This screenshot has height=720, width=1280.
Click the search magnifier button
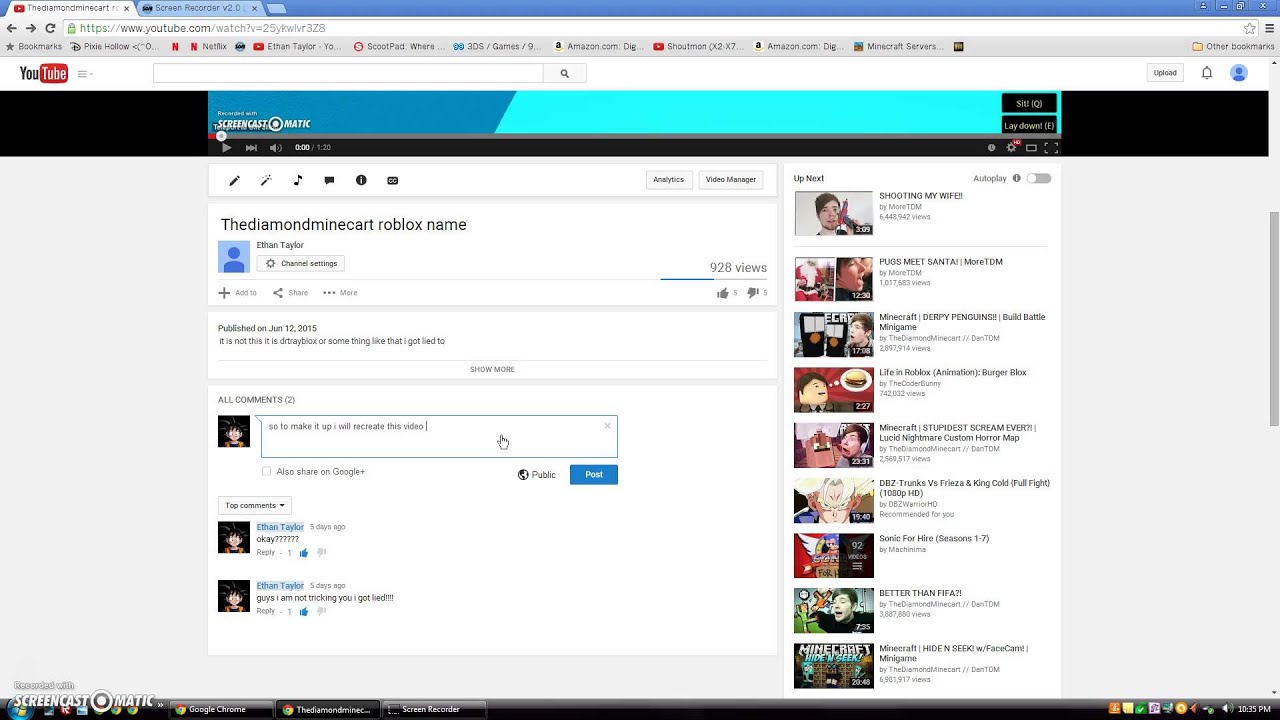[564, 73]
